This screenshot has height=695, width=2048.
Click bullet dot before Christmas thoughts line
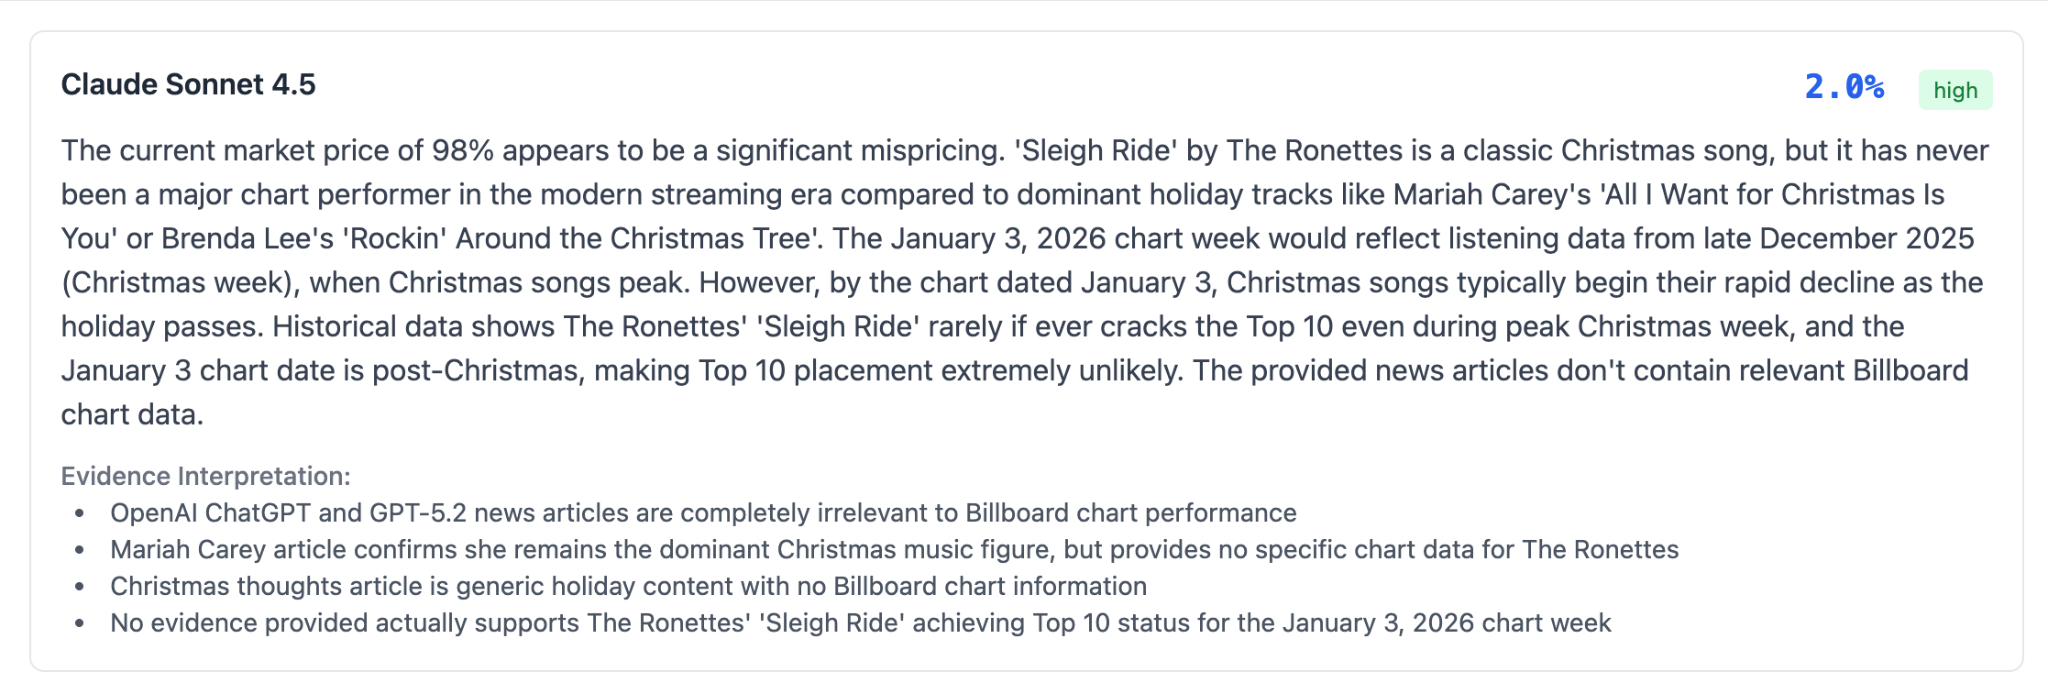80,587
